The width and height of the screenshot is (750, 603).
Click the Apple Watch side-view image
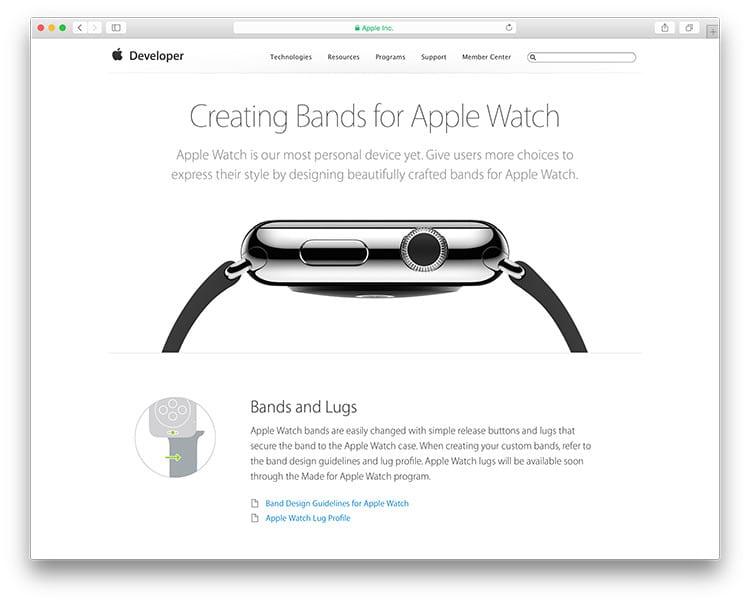[x=375, y=286]
